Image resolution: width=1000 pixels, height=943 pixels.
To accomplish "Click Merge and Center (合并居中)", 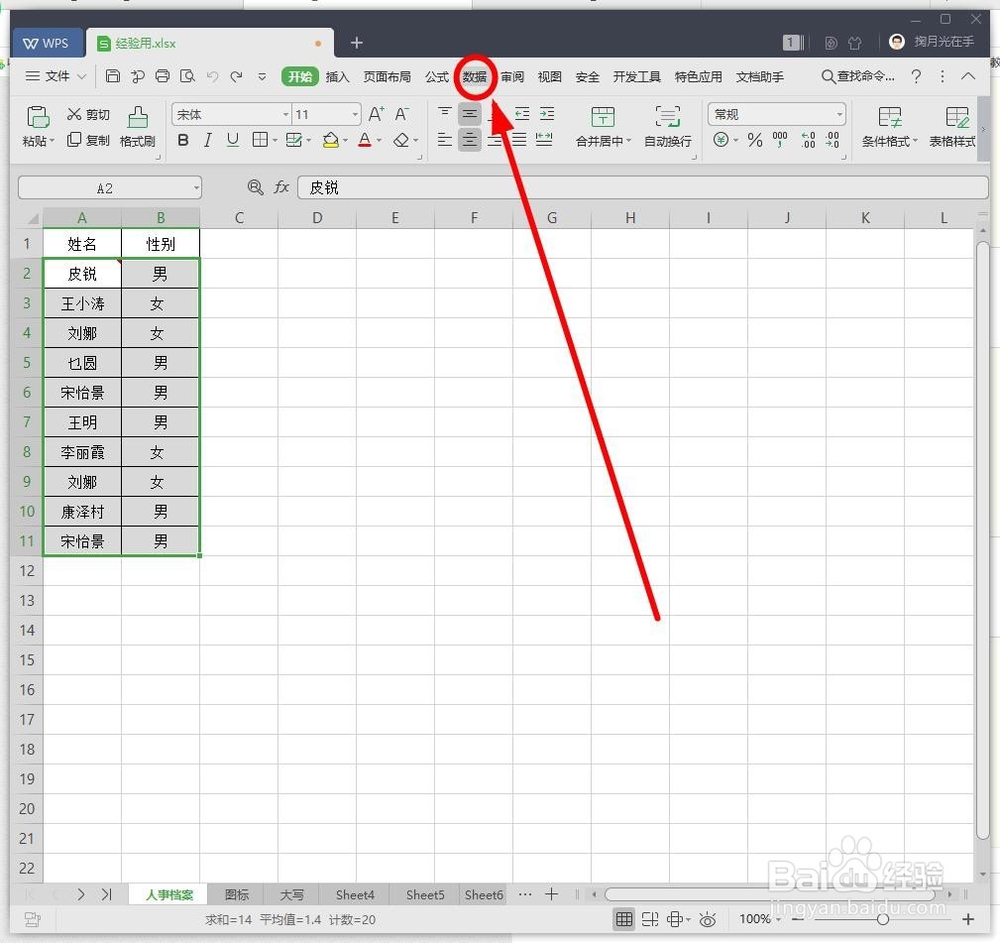I will (603, 127).
